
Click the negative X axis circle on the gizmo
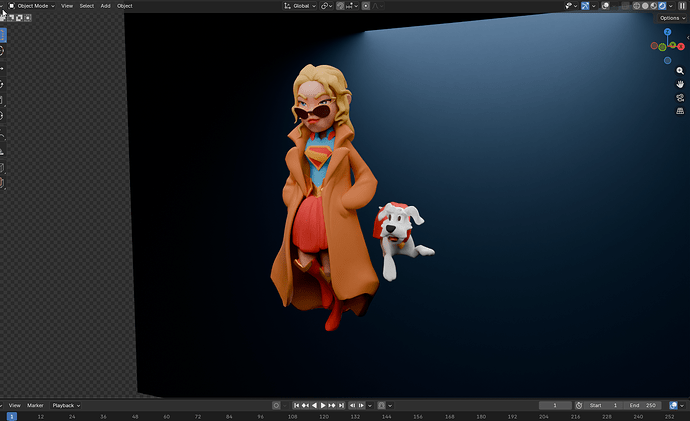(654, 46)
